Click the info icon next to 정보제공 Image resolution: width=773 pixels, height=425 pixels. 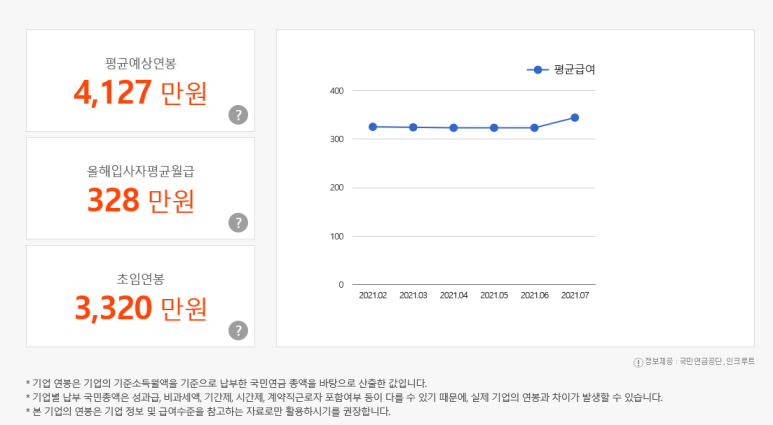tap(638, 361)
